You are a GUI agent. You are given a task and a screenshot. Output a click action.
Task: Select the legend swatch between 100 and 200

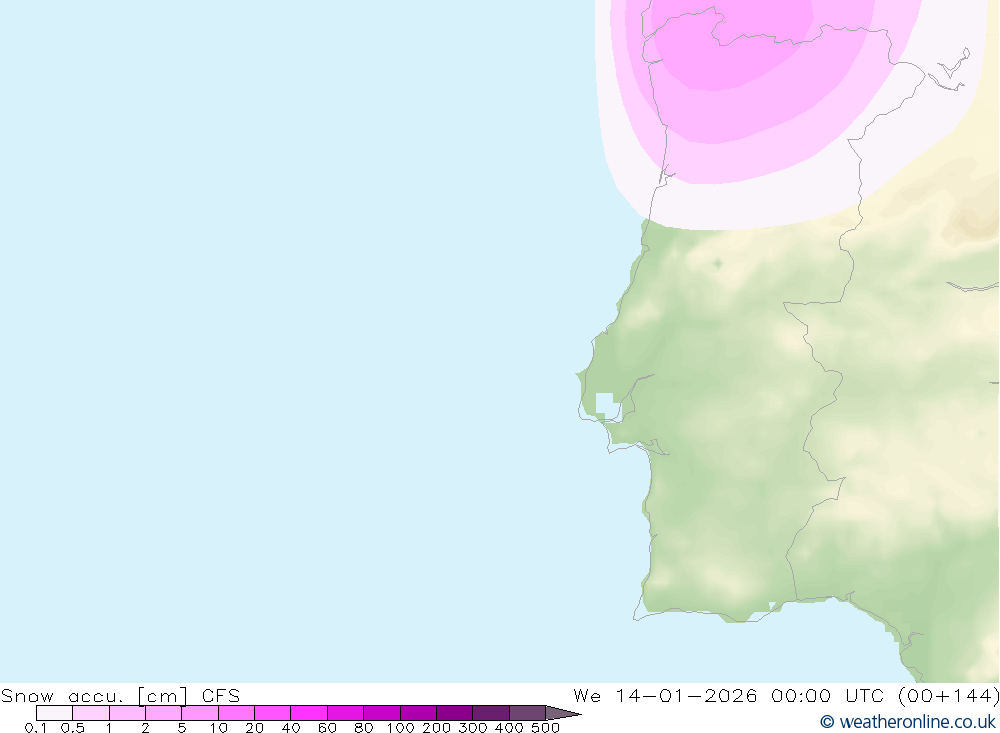(418, 713)
